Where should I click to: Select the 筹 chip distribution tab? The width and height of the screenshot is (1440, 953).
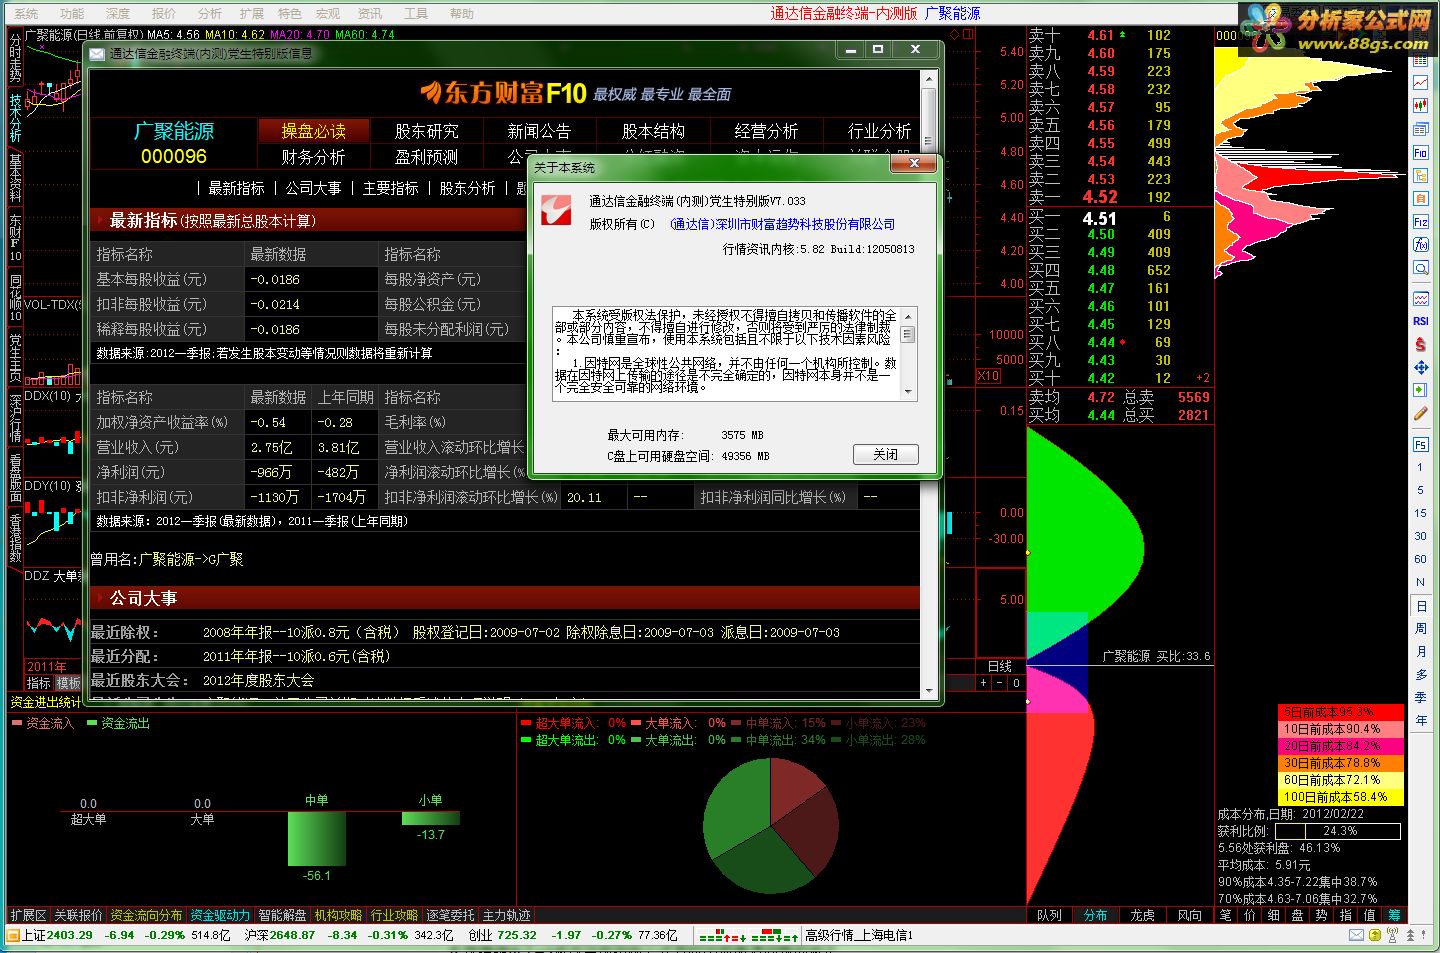click(1394, 915)
